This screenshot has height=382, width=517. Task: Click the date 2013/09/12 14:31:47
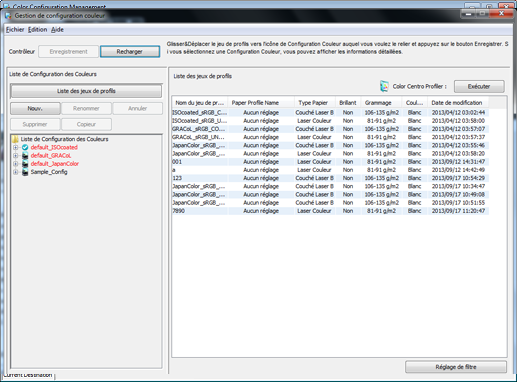458,162
